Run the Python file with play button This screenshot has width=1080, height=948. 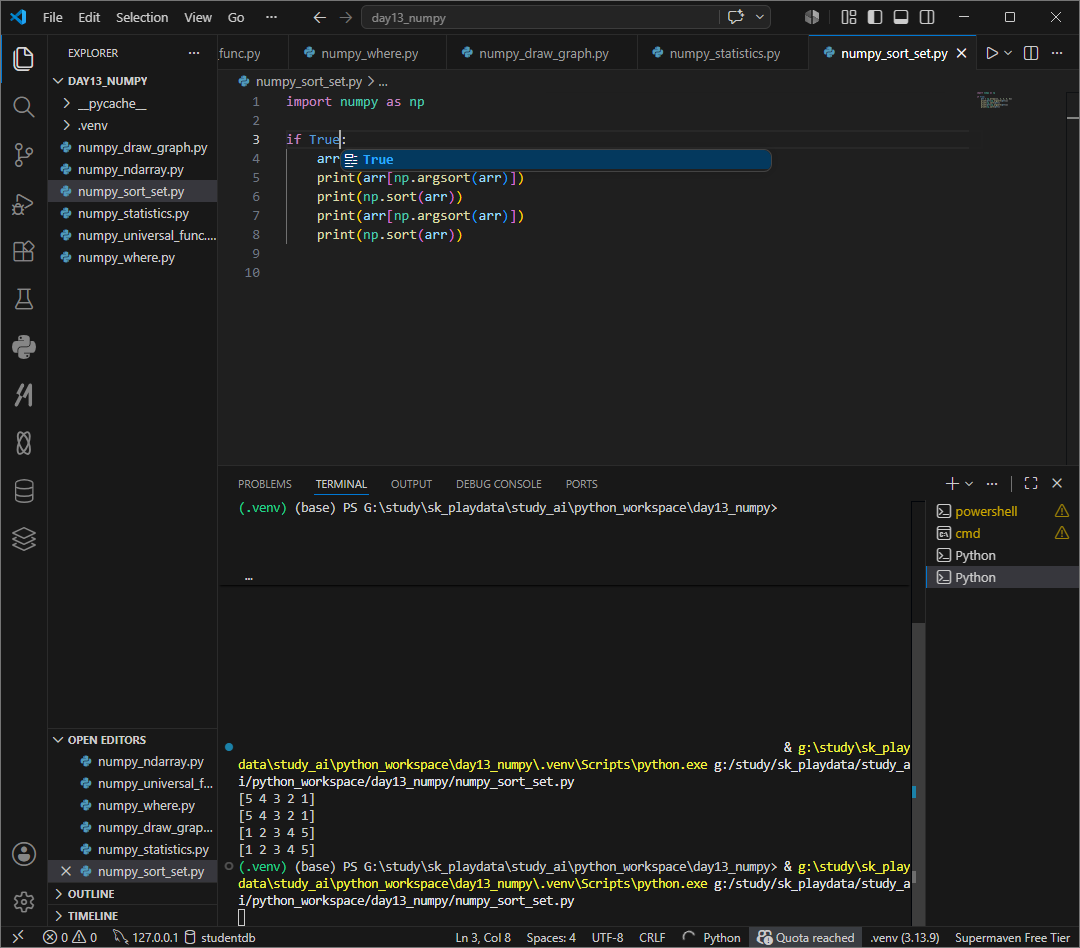click(992, 53)
